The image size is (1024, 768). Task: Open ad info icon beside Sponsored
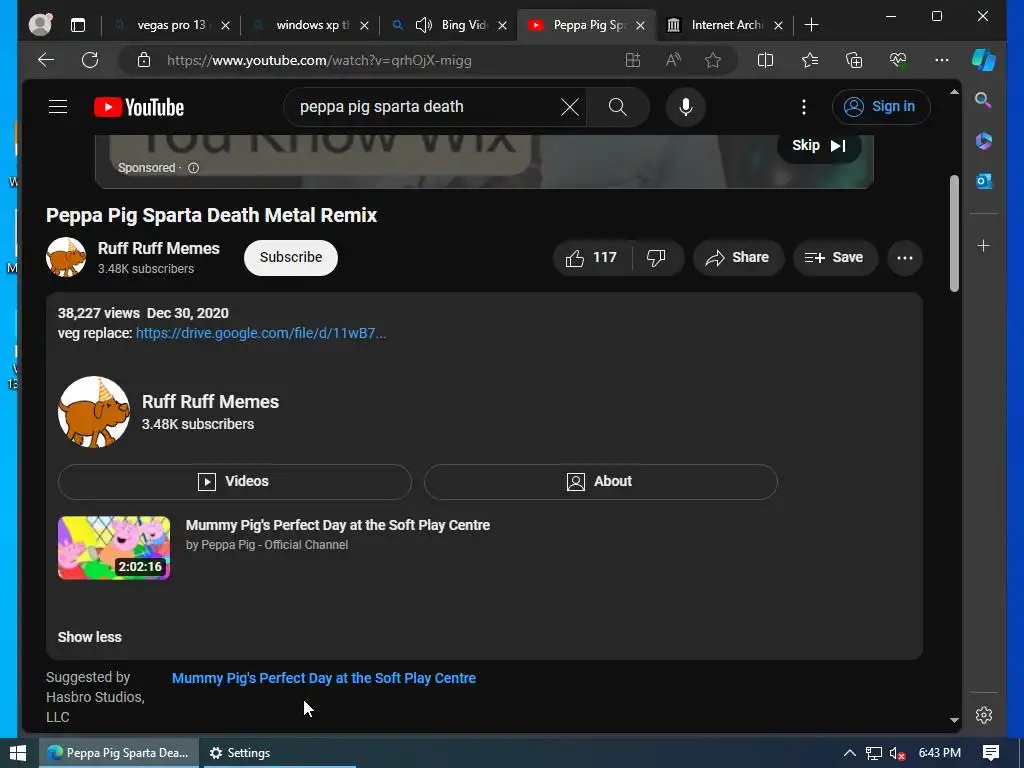193,168
